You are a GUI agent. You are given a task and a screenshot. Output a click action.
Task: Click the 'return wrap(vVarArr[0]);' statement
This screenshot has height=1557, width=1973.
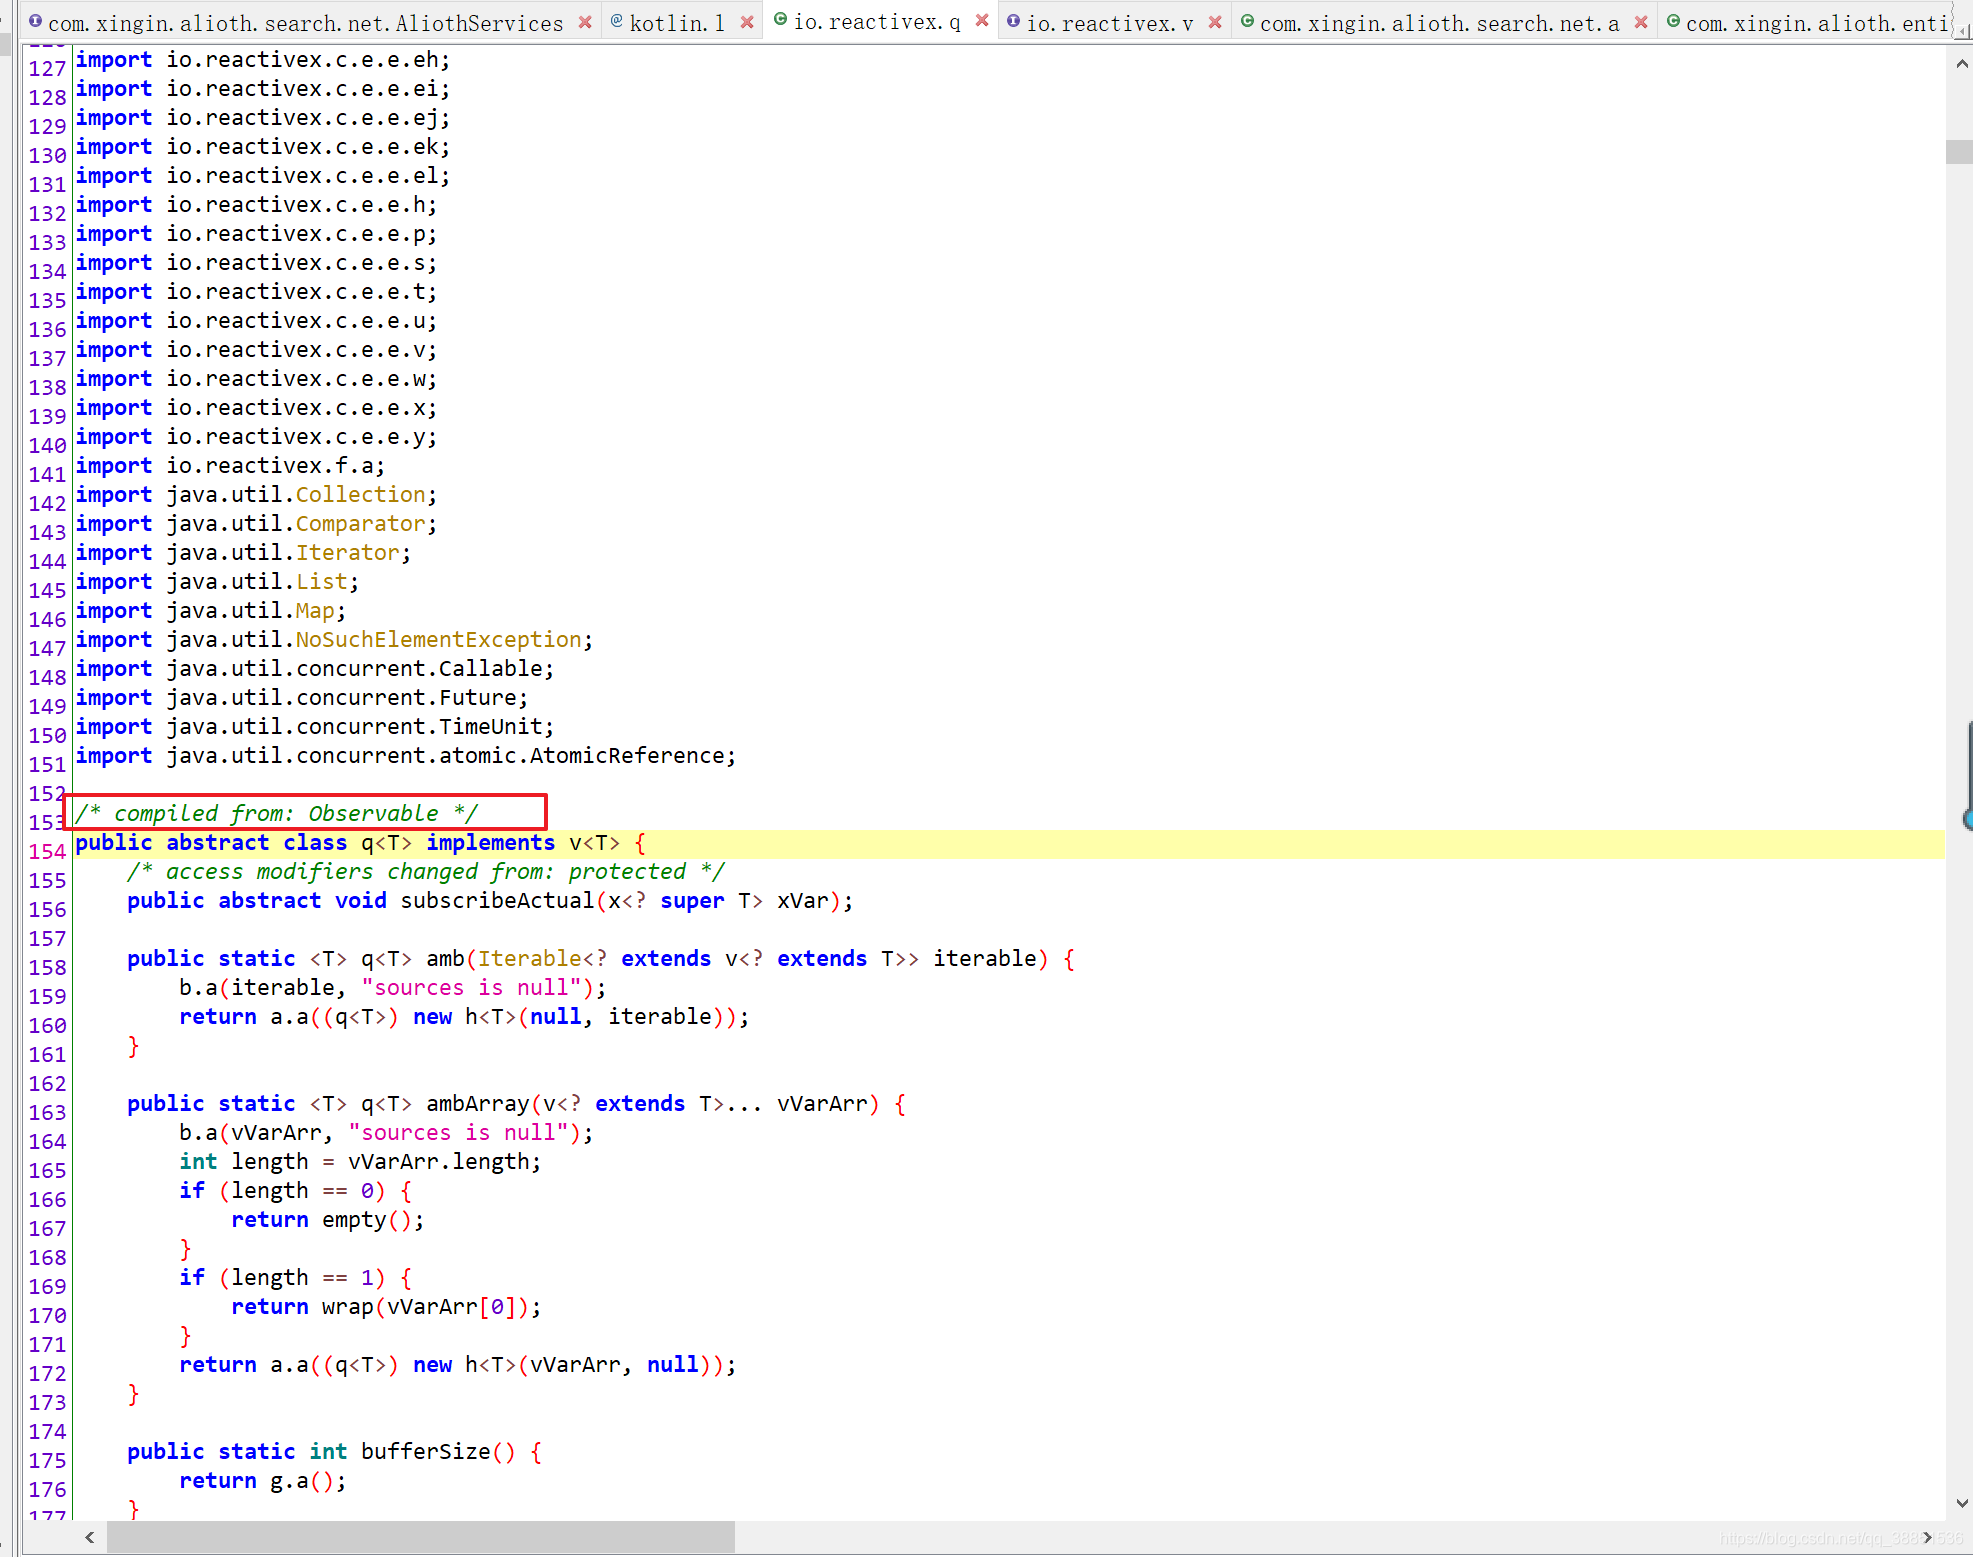click(x=386, y=1307)
